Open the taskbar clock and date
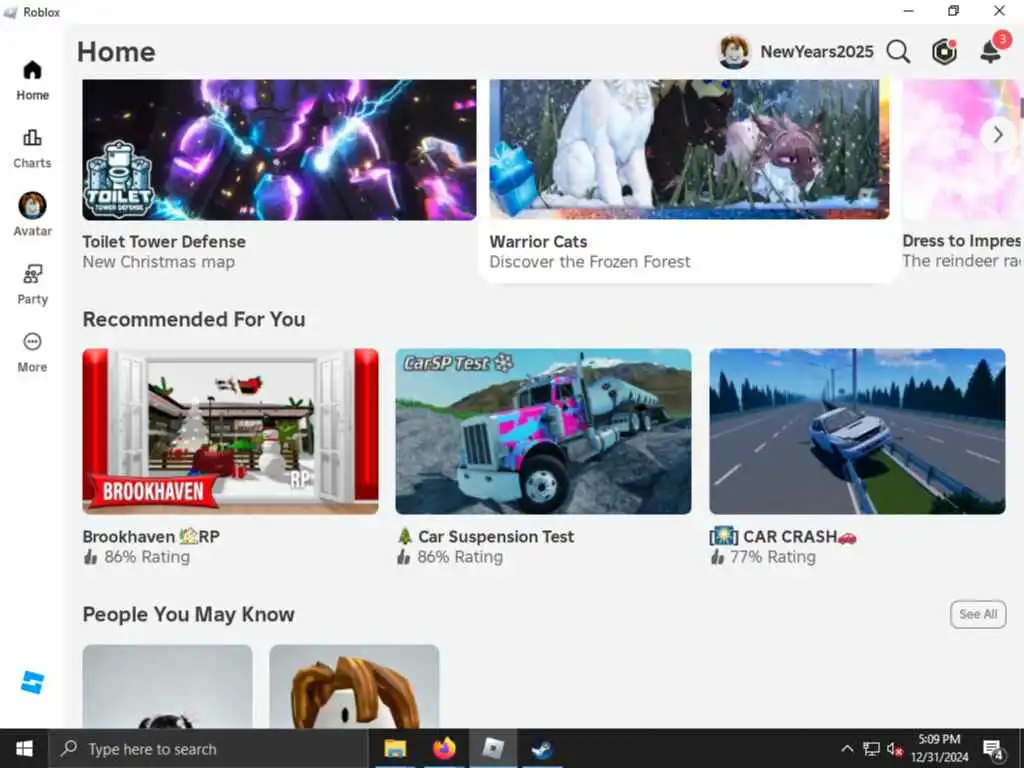This screenshot has width=1024, height=768. tap(939, 748)
